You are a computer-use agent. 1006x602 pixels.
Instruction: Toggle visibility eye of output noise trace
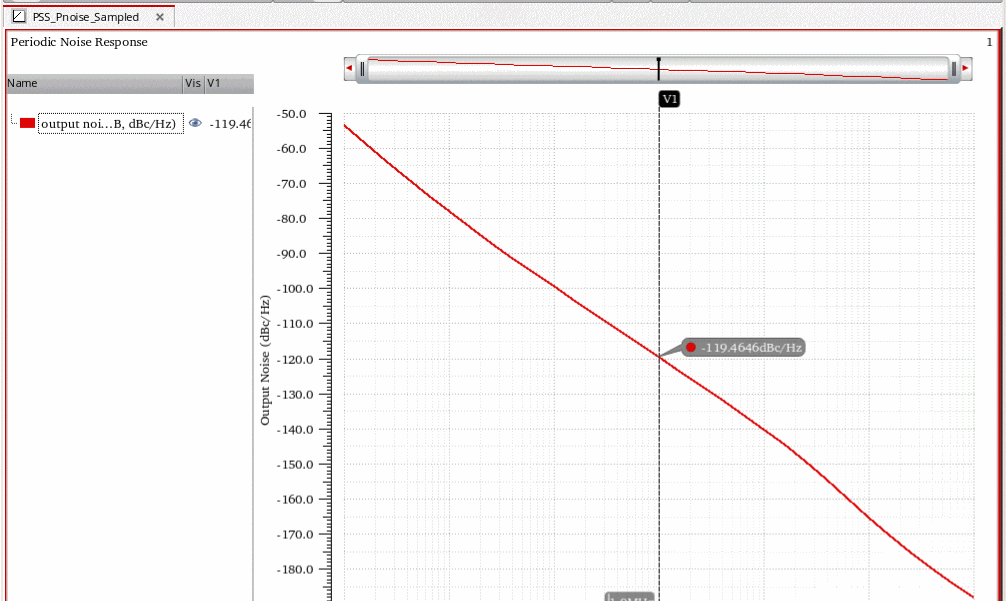click(x=195, y=123)
